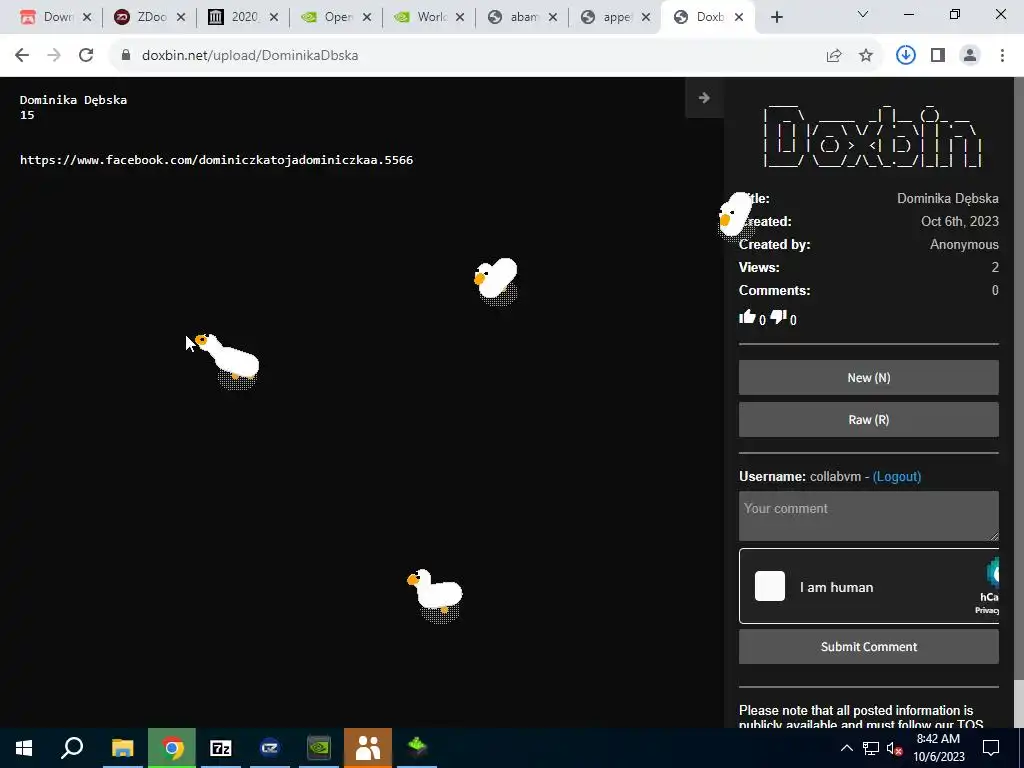This screenshot has height=768, width=1024.
Task: Switch to the 'Open' tab
Action: coord(338,18)
